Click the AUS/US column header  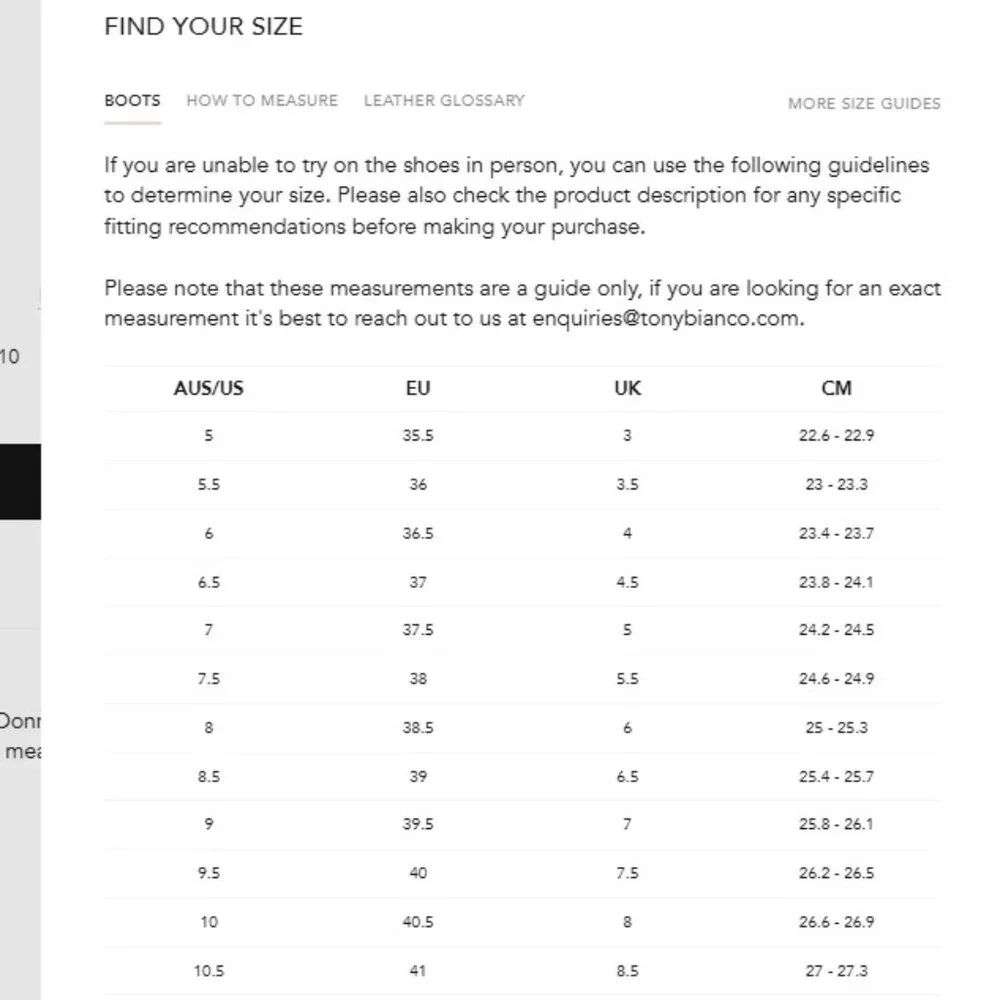click(208, 388)
